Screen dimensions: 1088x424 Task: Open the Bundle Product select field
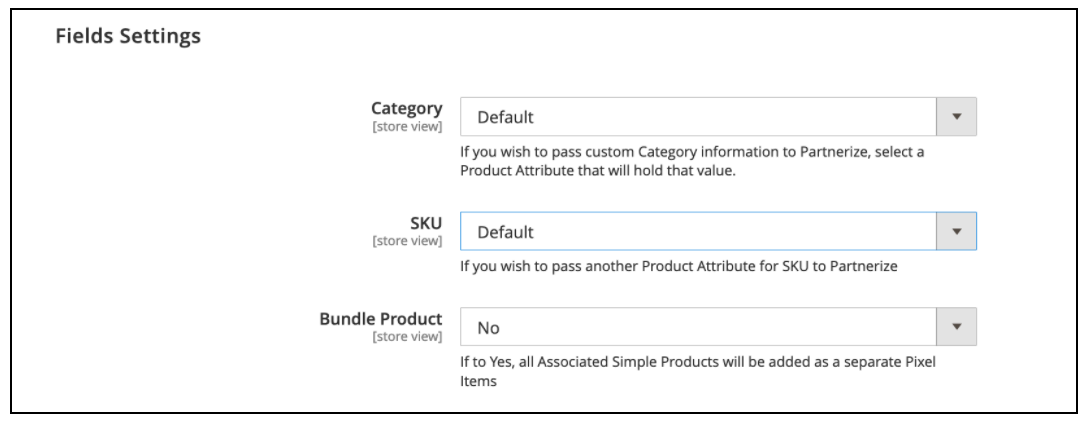pos(718,327)
